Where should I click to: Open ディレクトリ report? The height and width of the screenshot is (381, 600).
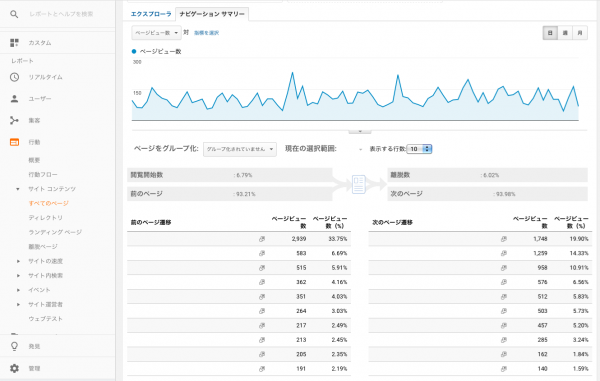pyautogui.click(x=45, y=218)
